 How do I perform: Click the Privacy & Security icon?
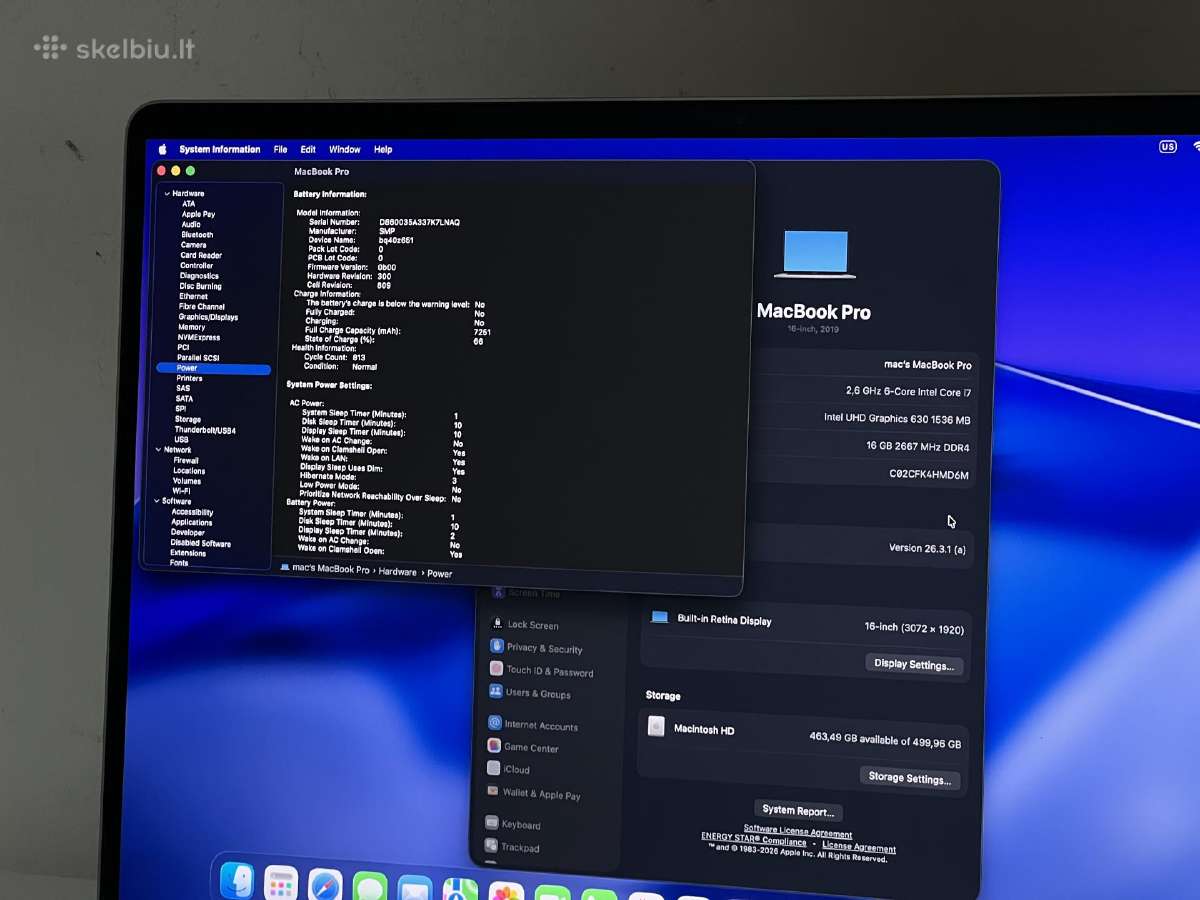click(x=497, y=646)
